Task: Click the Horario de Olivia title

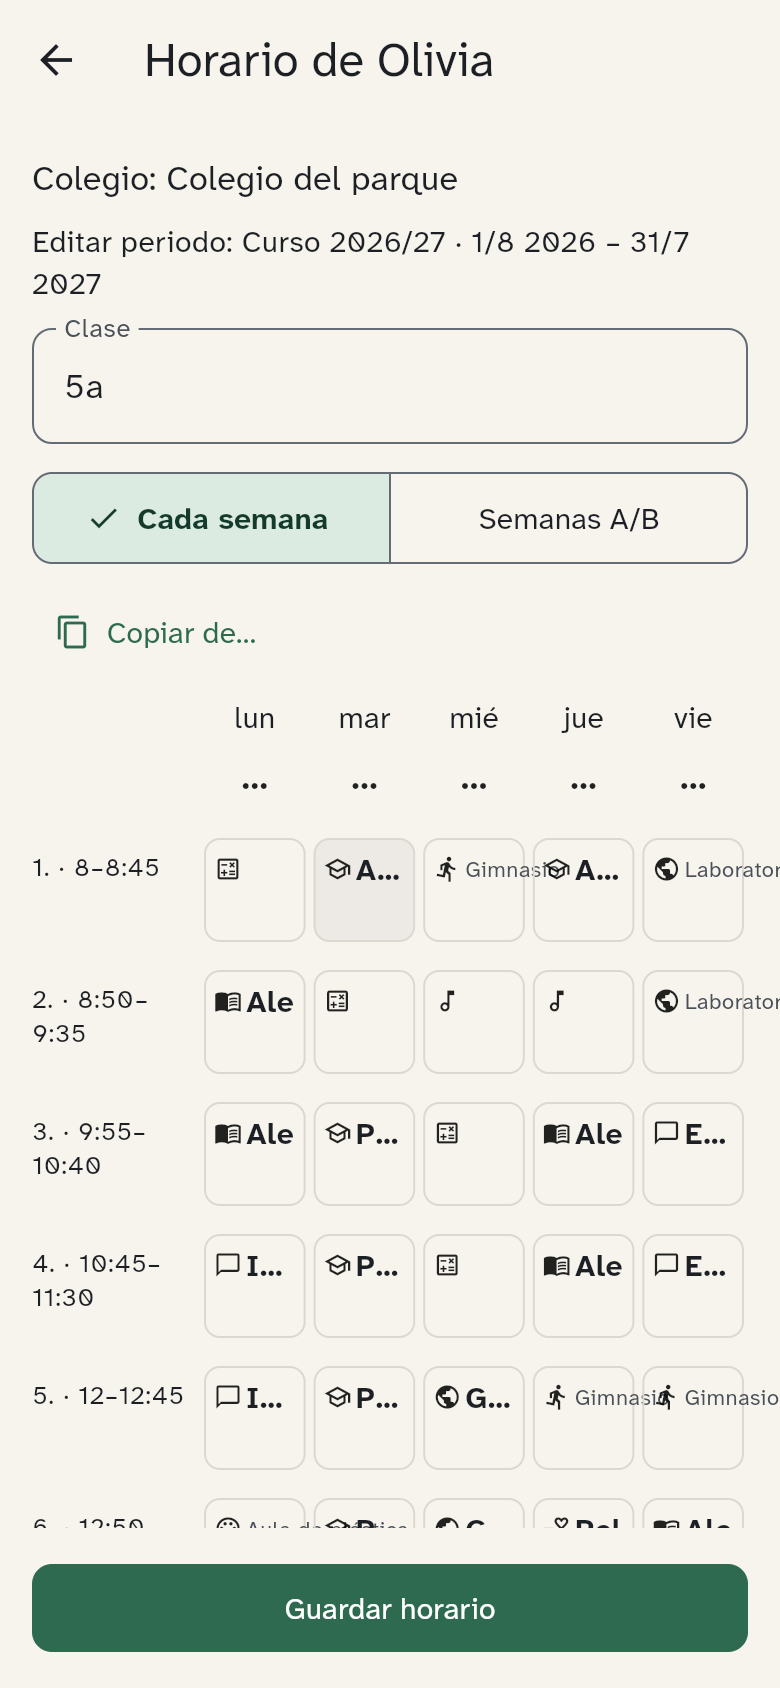Action: point(319,61)
